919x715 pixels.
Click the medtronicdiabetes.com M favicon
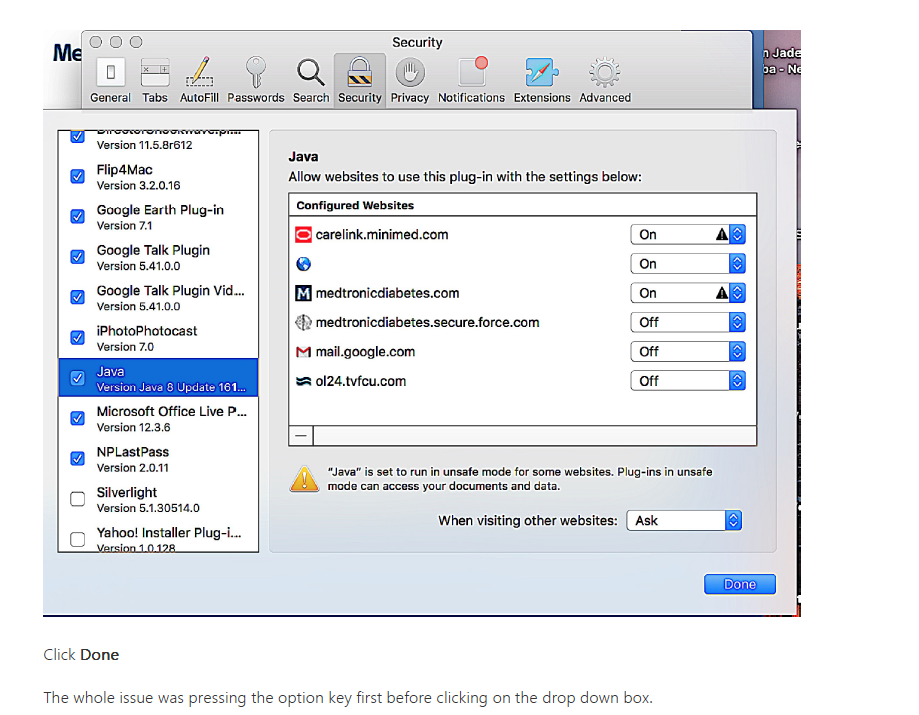[303, 293]
